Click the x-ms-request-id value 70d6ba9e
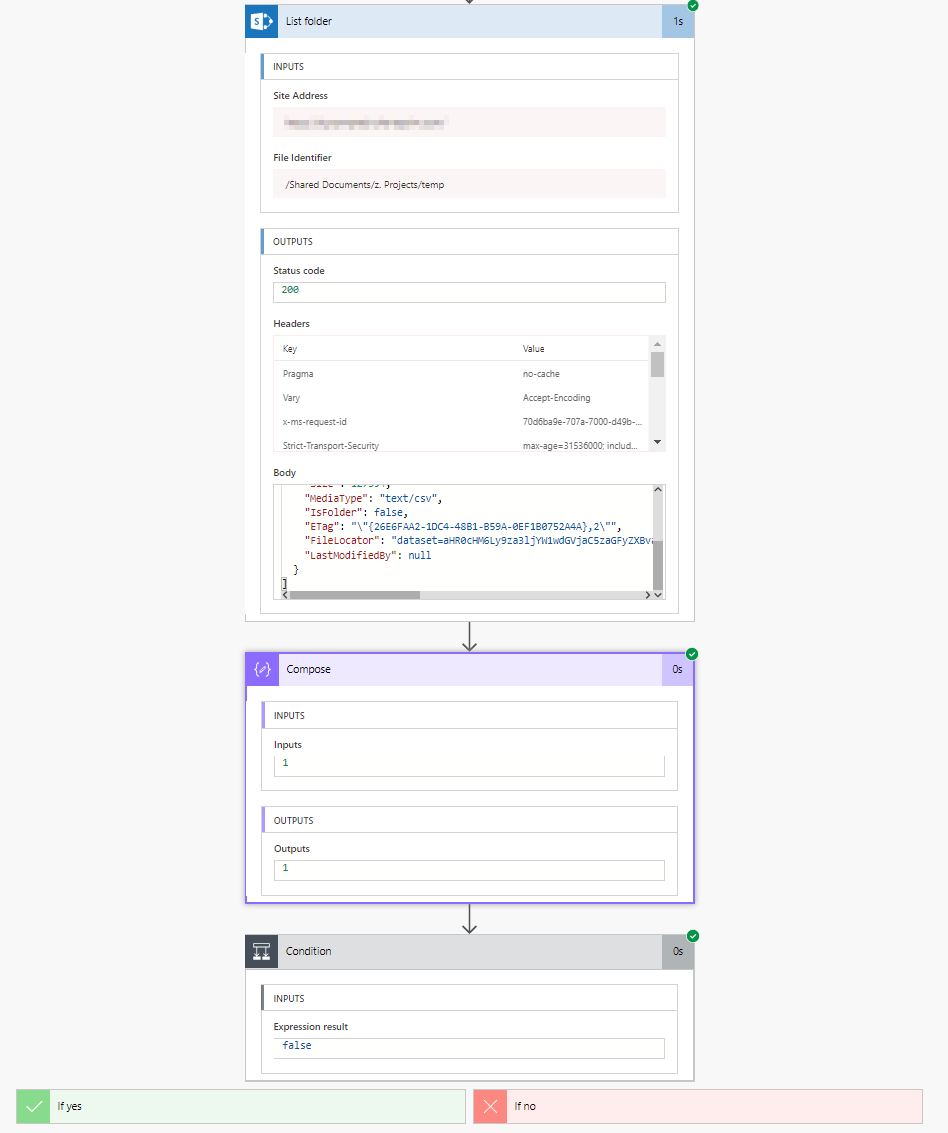This screenshot has width=948, height=1133. tap(582, 421)
